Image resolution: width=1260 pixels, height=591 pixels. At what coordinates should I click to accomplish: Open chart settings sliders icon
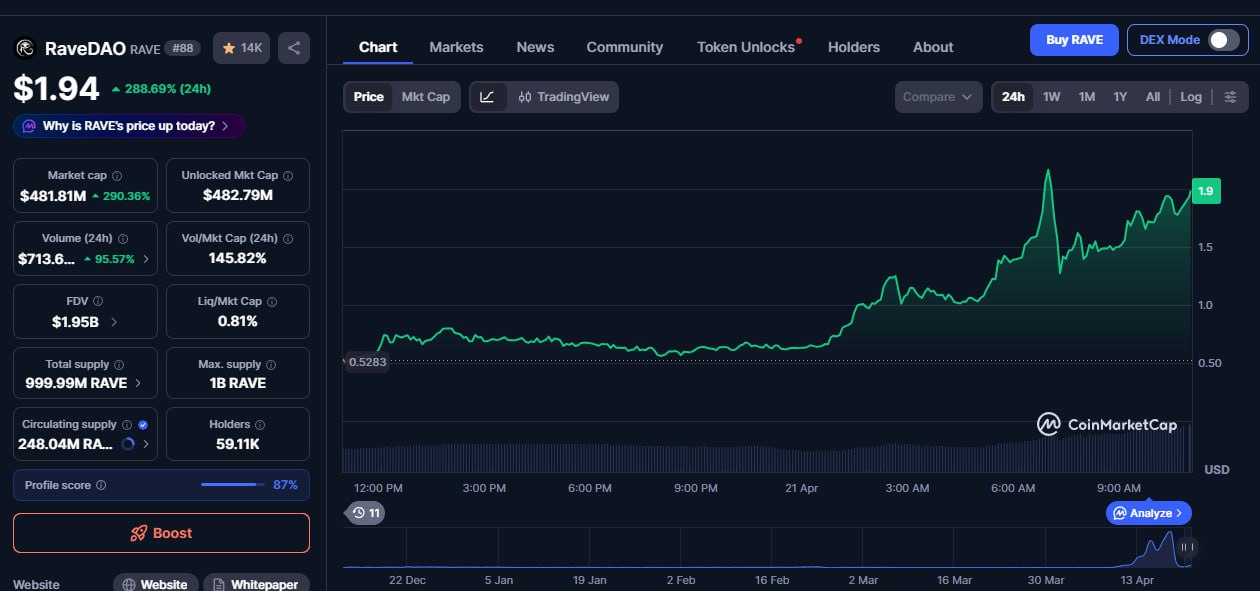(1230, 97)
